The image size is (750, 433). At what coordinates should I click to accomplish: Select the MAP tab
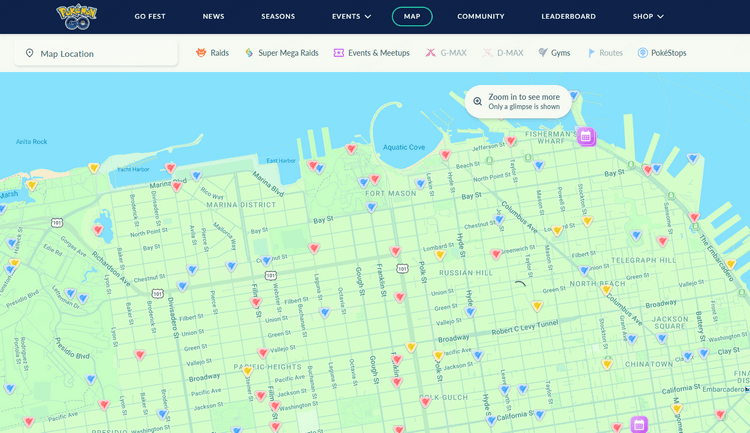pos(412,16)
